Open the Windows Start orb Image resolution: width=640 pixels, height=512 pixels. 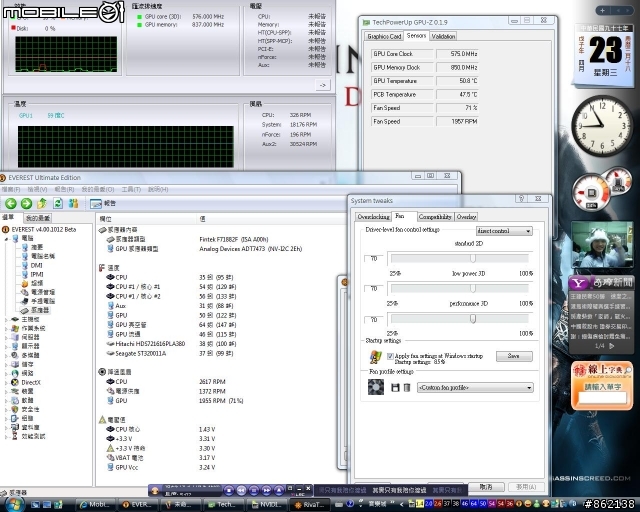click(x=13, y=504)
